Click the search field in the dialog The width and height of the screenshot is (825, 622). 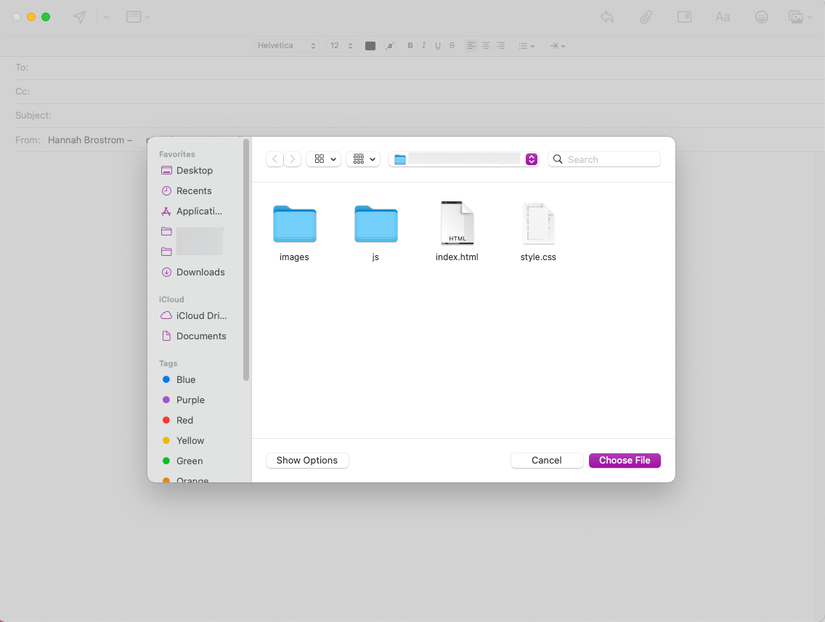click(604, 158)
